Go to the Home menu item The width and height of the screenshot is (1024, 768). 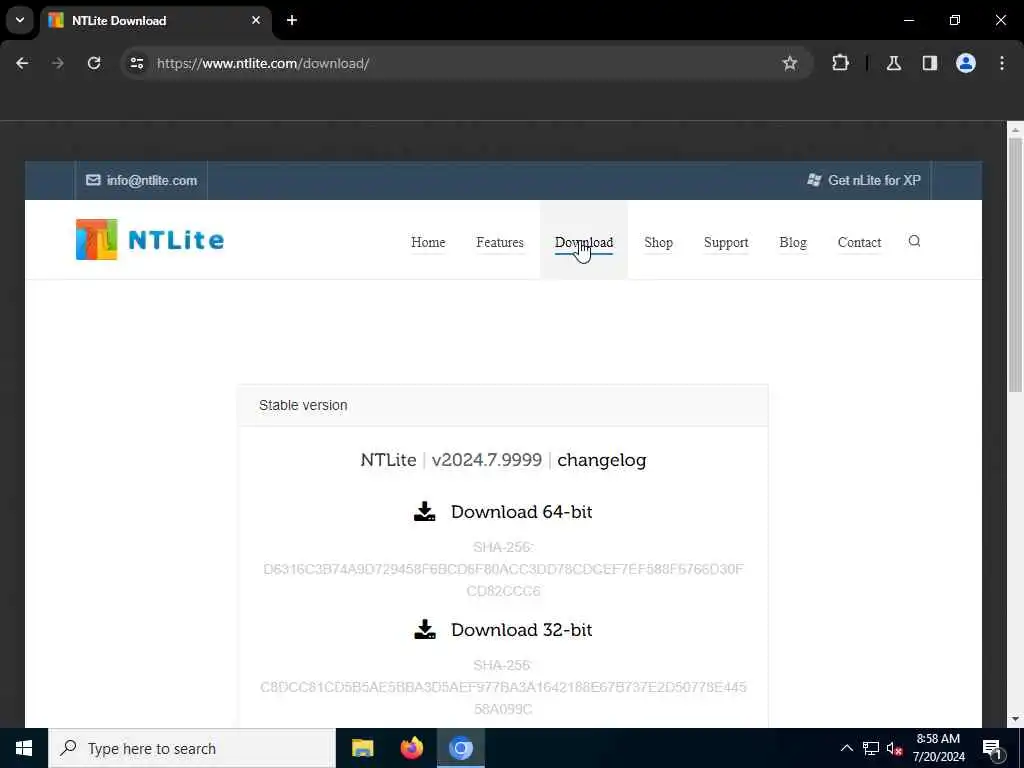coord(428,242)
